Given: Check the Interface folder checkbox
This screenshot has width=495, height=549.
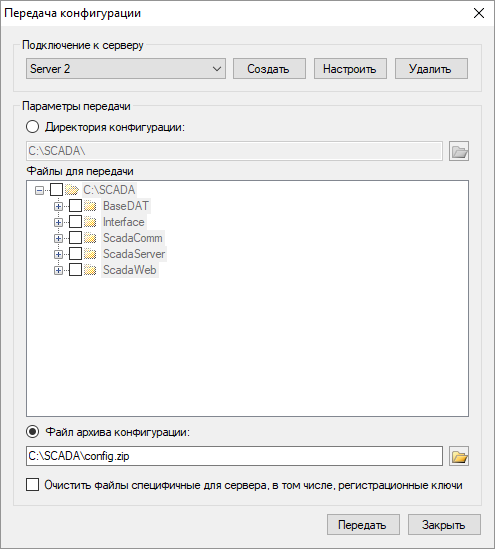Looking at the screenshot, I should 75,222.
